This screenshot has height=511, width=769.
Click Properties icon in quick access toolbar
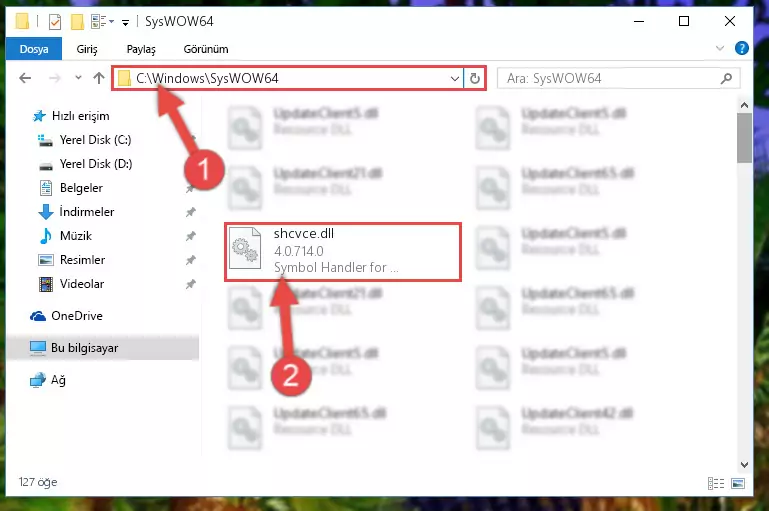55,22
